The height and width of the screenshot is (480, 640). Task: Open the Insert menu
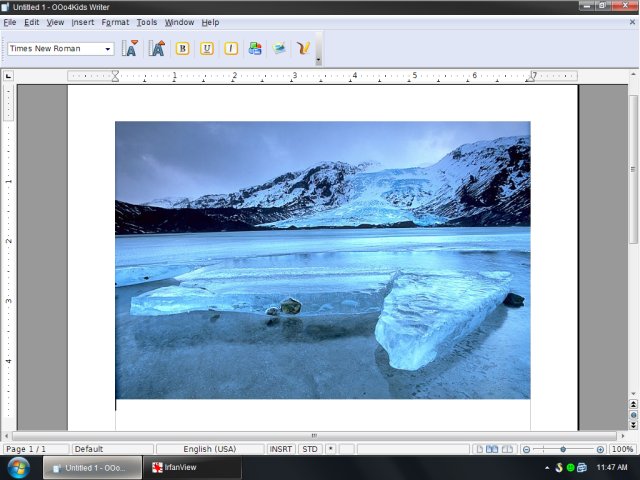(82, 22)
